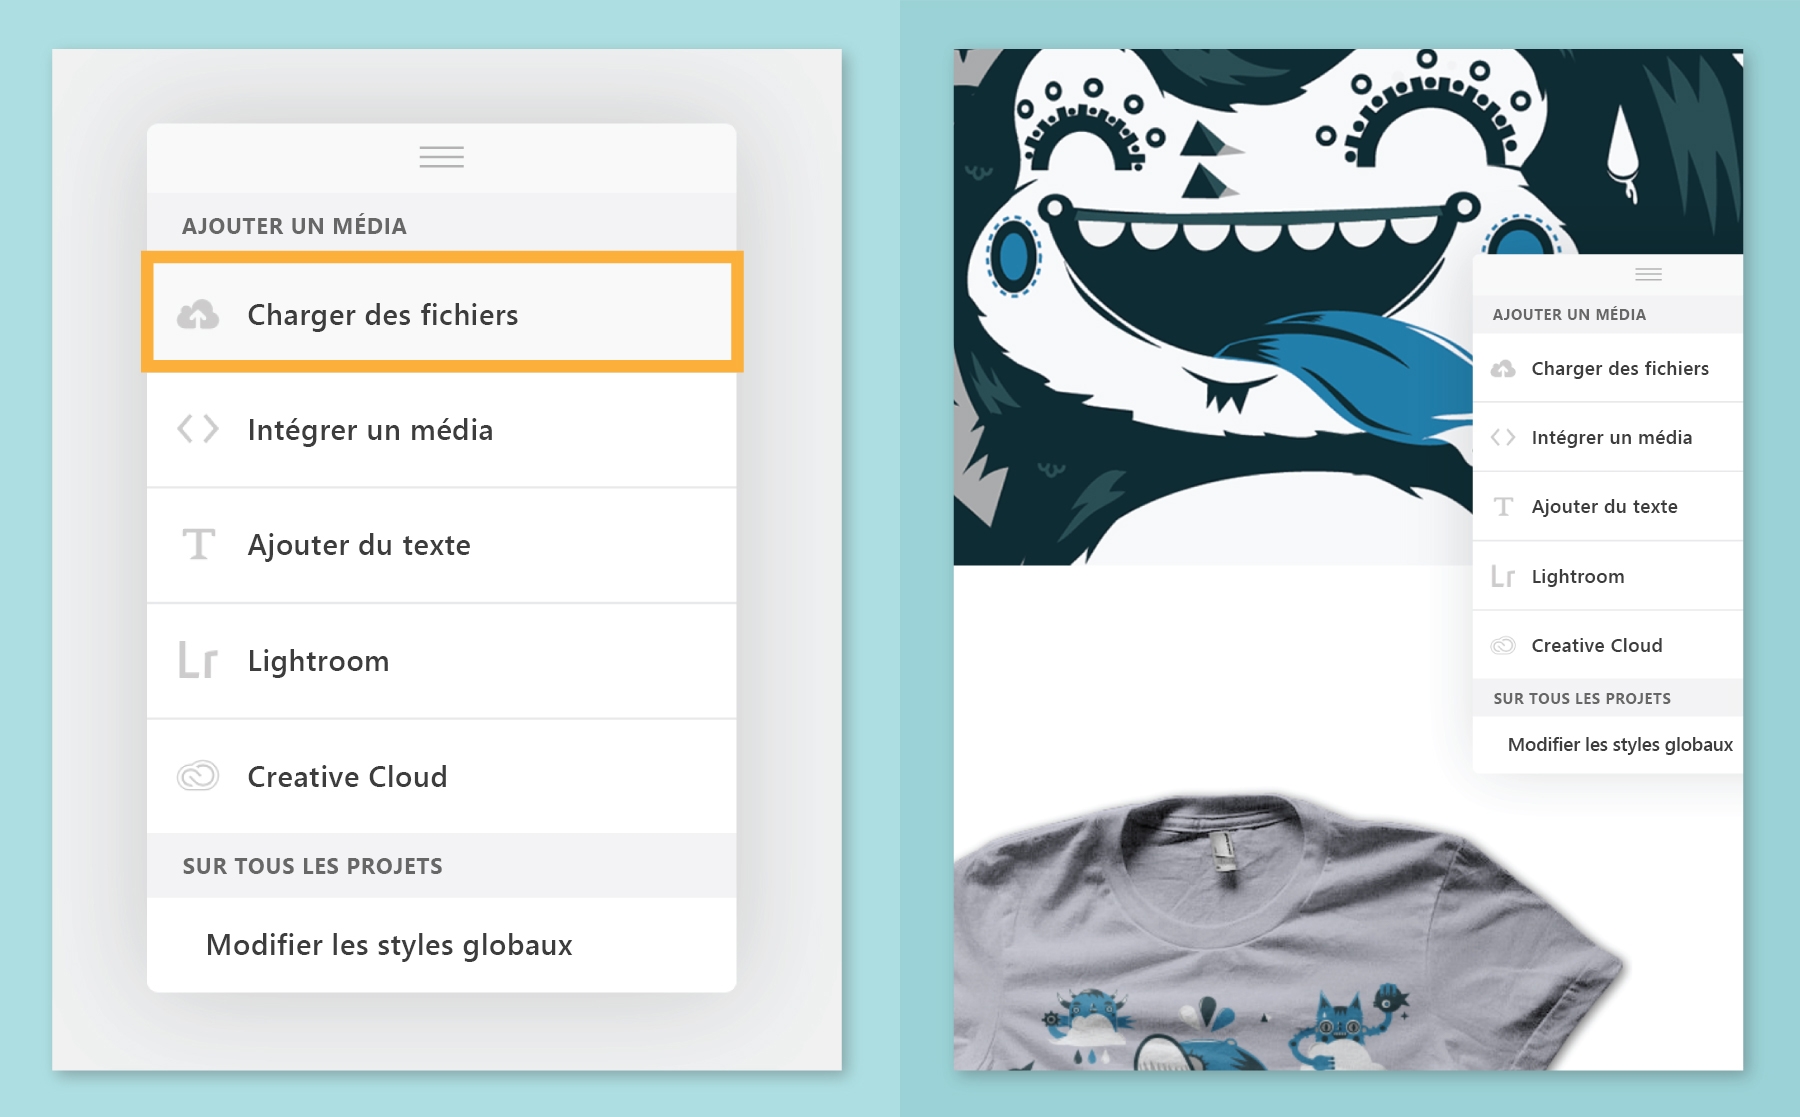Click the Creative Cloud icon in the large menu

point(198,776)
